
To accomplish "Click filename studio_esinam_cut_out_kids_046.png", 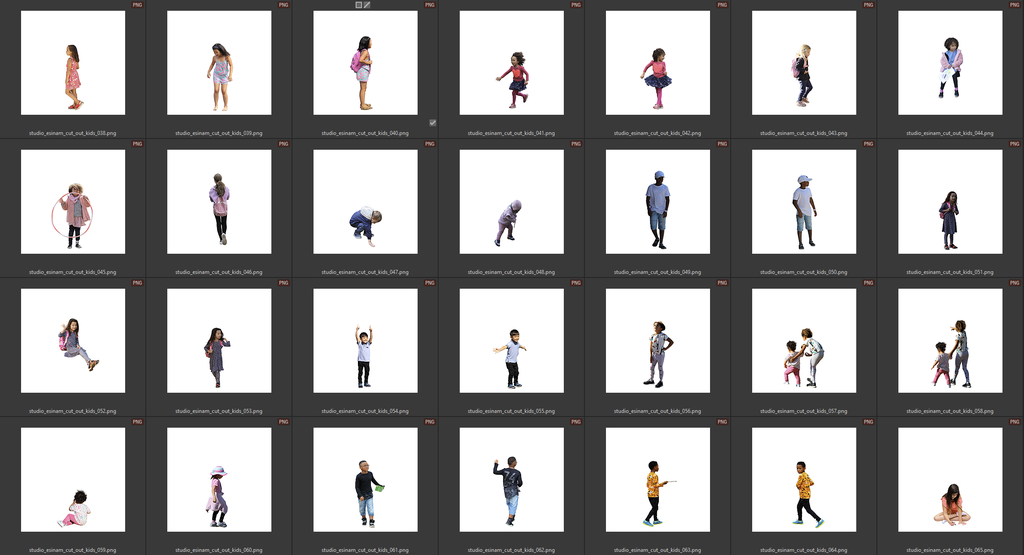I will coord(219,272).
